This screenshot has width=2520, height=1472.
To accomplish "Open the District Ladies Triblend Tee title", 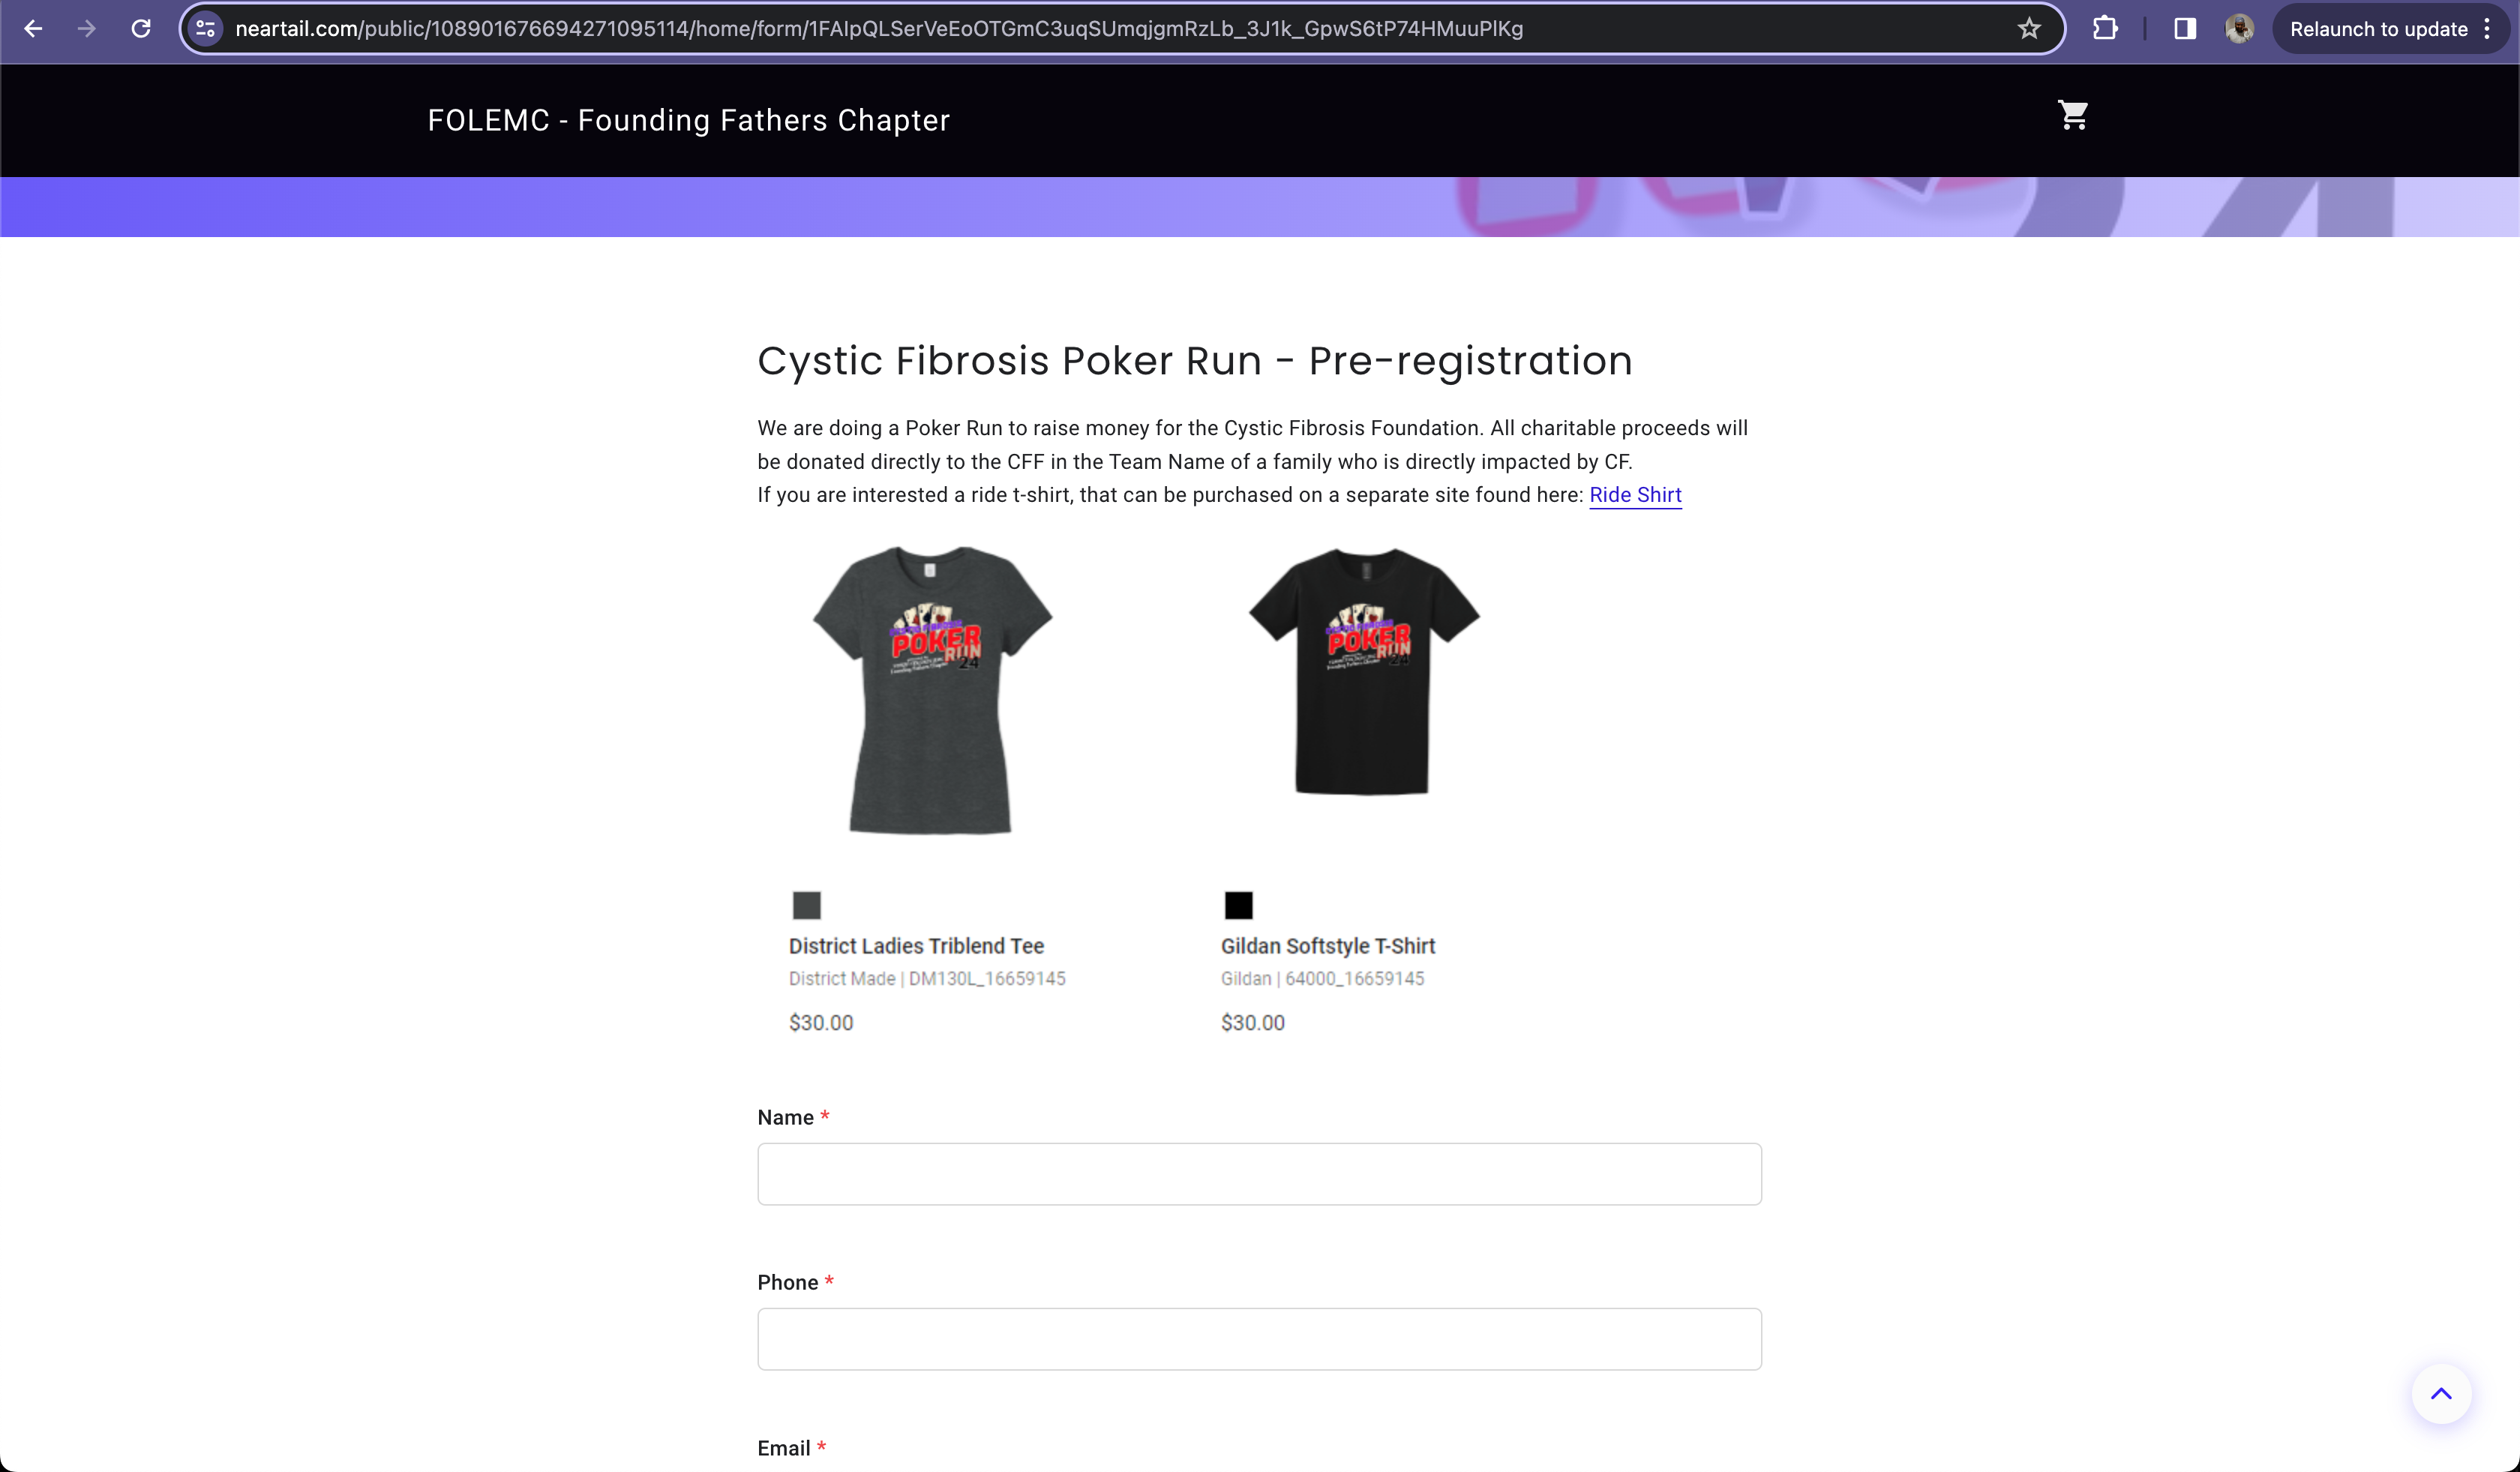I will (x=916, y=946).
